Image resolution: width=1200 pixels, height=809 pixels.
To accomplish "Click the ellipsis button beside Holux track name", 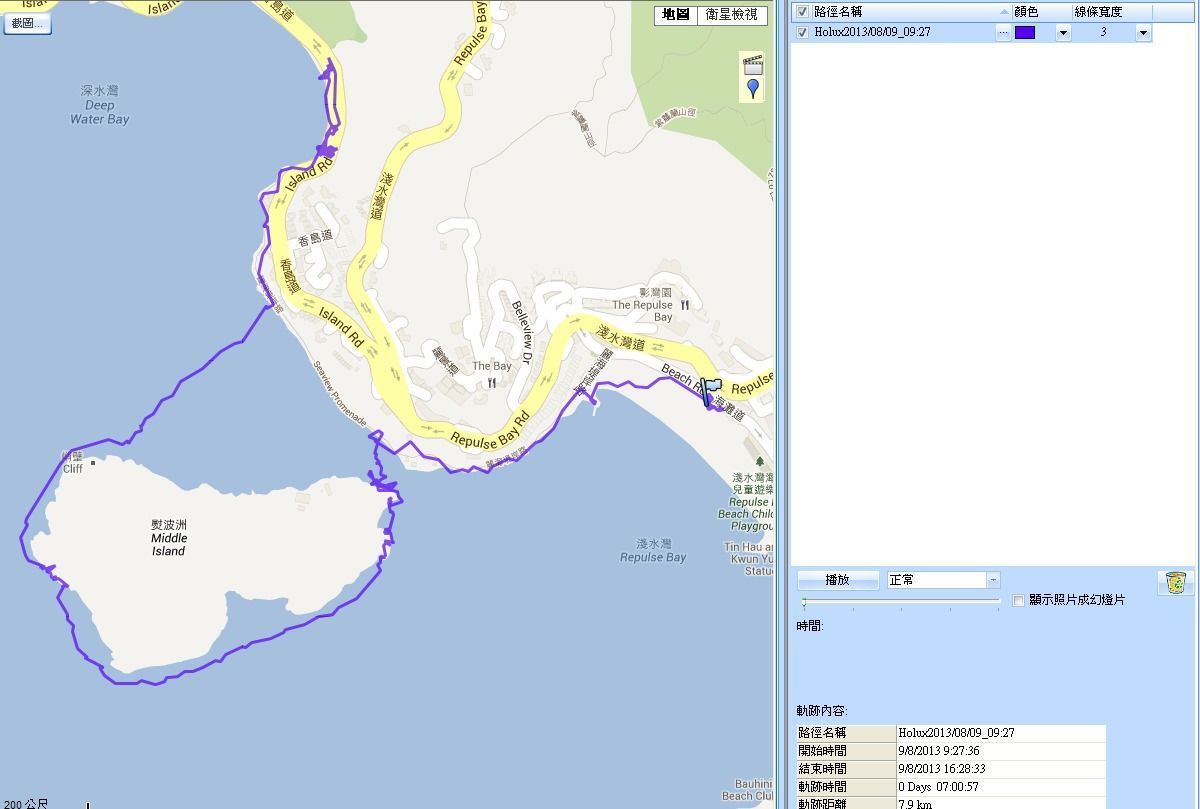I will pyautogui.click(x=1002, y=32).
